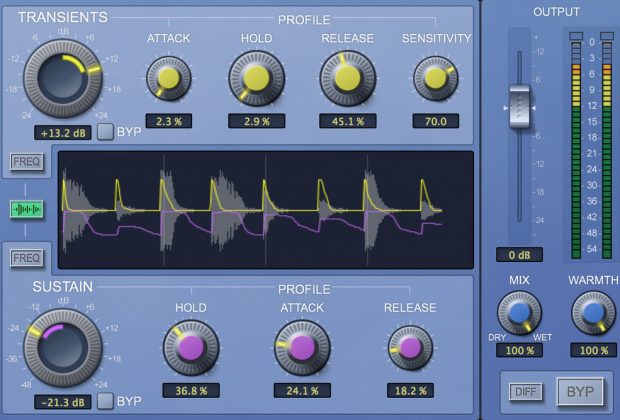Click the SUSTAIN section title
Image resolution: width=620 pixels, height=420 pixels.
pos(62,287)
